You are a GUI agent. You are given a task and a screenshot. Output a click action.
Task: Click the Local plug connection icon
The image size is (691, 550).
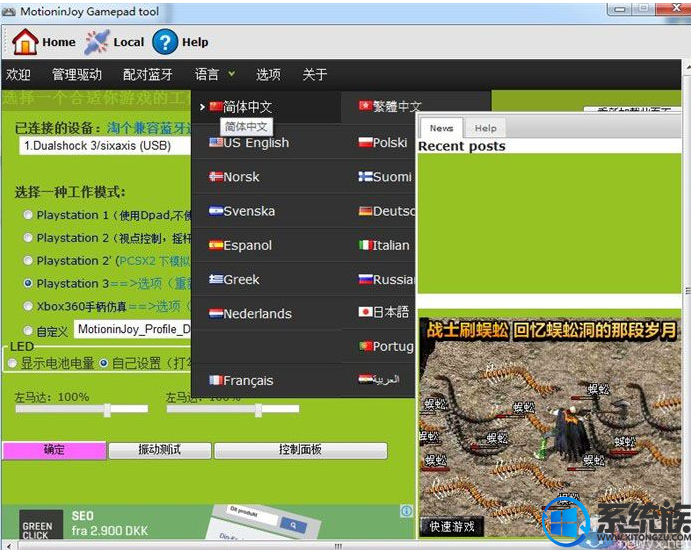point(97,42)
